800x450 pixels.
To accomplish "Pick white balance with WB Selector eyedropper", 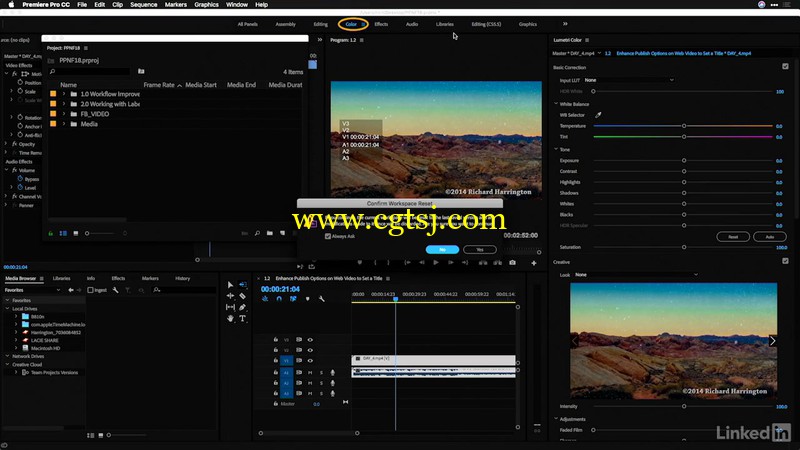I will point(598,115).
